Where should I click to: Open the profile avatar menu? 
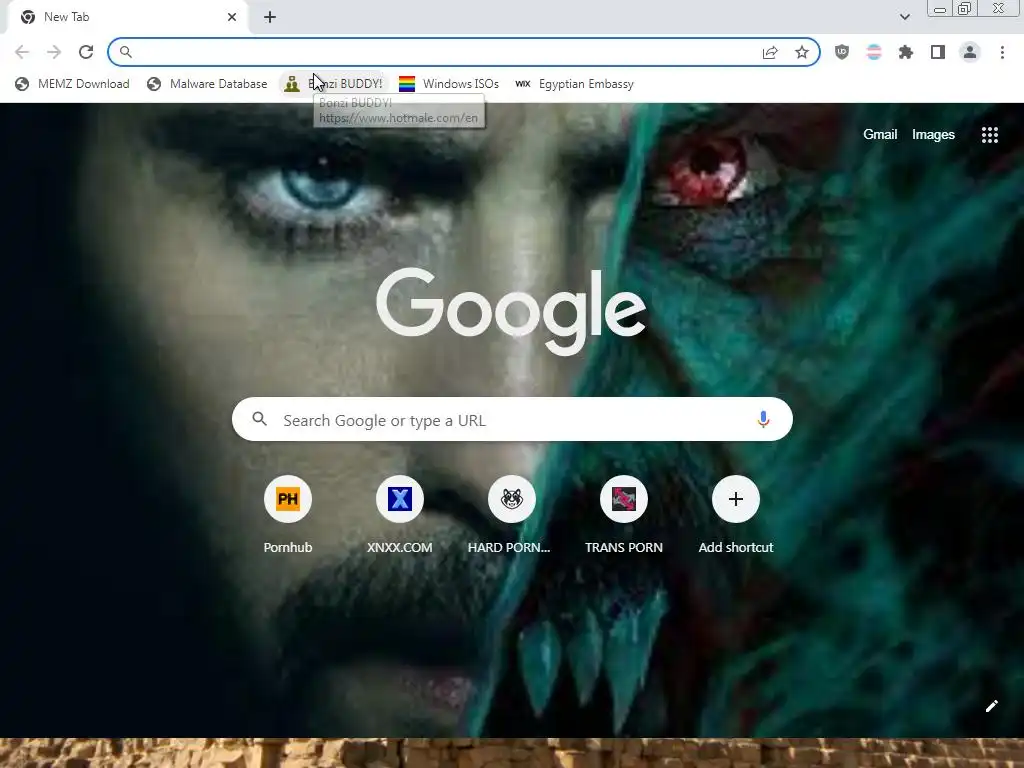[970, 52]
